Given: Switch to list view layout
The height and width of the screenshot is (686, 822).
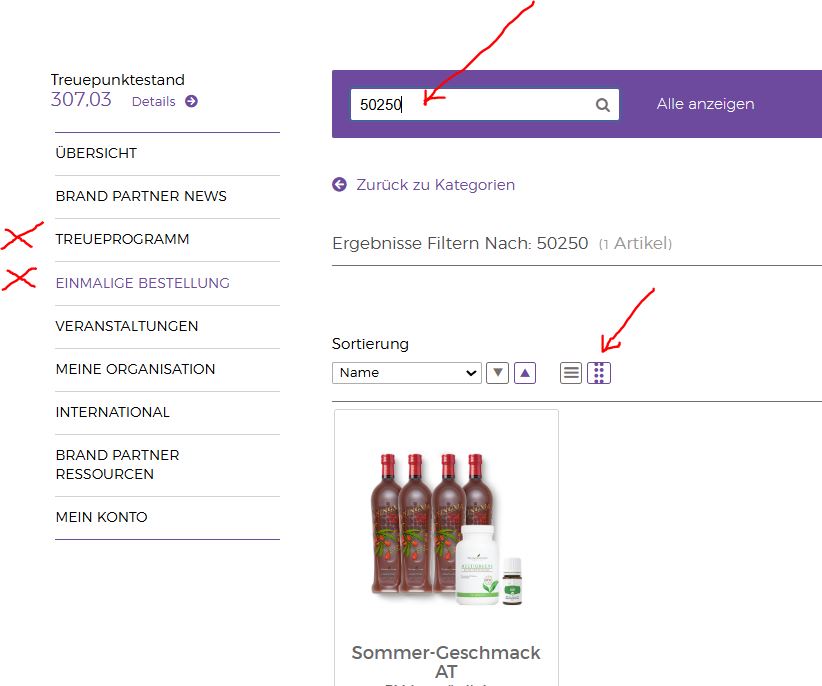Looking at the screenshot, I should click(x=571, y=373).
